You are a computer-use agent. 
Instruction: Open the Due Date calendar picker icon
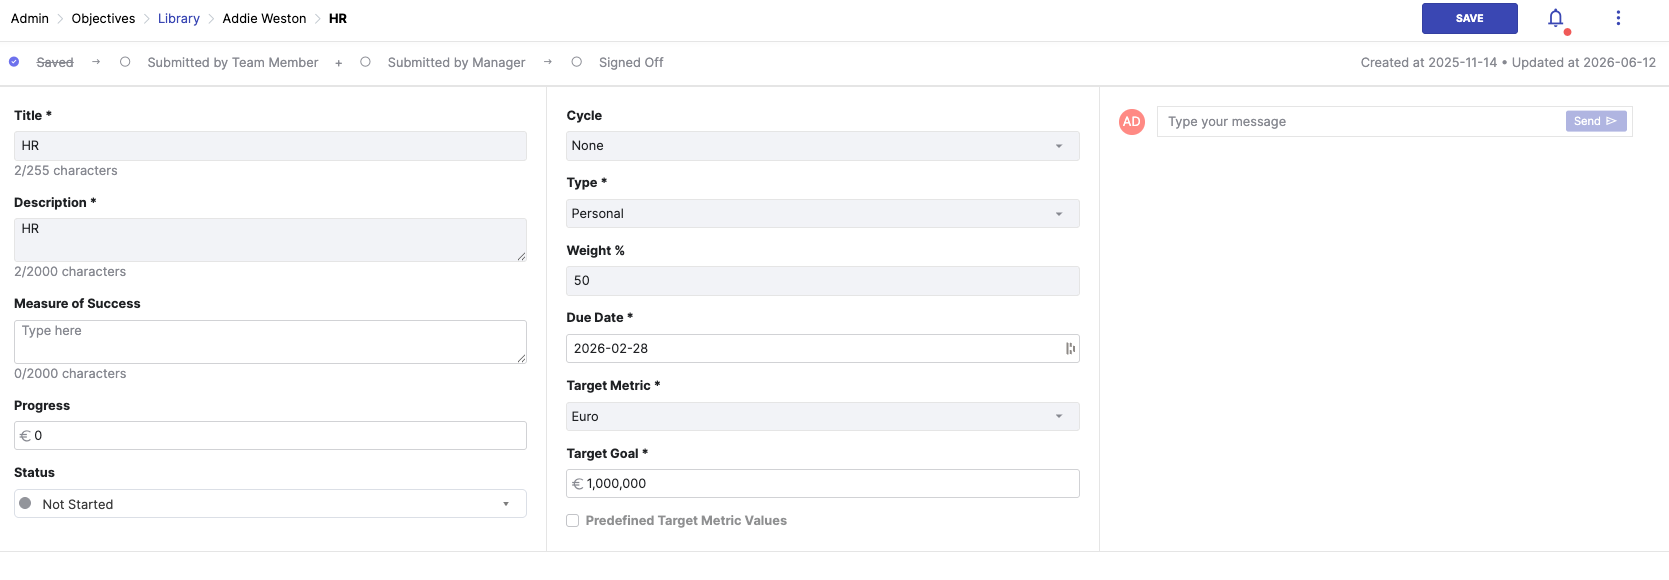[x=1070, y=349]
